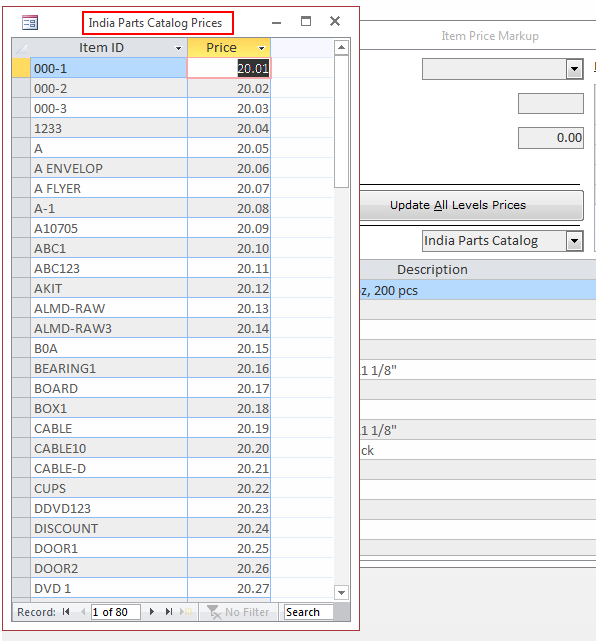Open Item ID column filter arrow
Viewport: 596px width, 641px height.
pyautogui.click(x=178, y=48)
